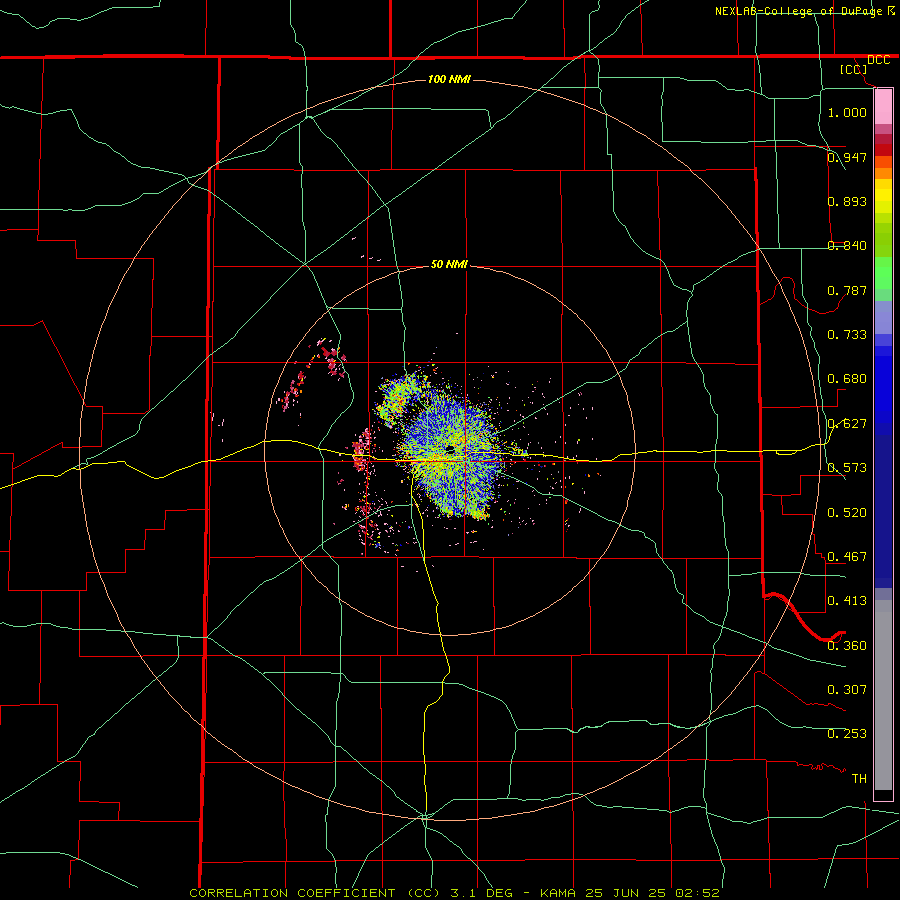Image resolution: width=900 pixels, height=900 pixels.
Task: Click the 0.893 legend value
Action: [847, 201]
